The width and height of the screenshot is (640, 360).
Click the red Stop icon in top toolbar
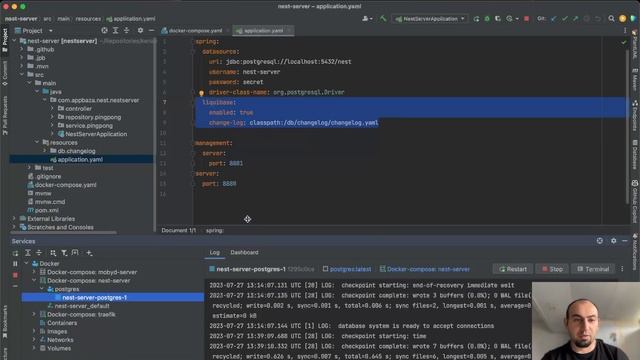527,19
